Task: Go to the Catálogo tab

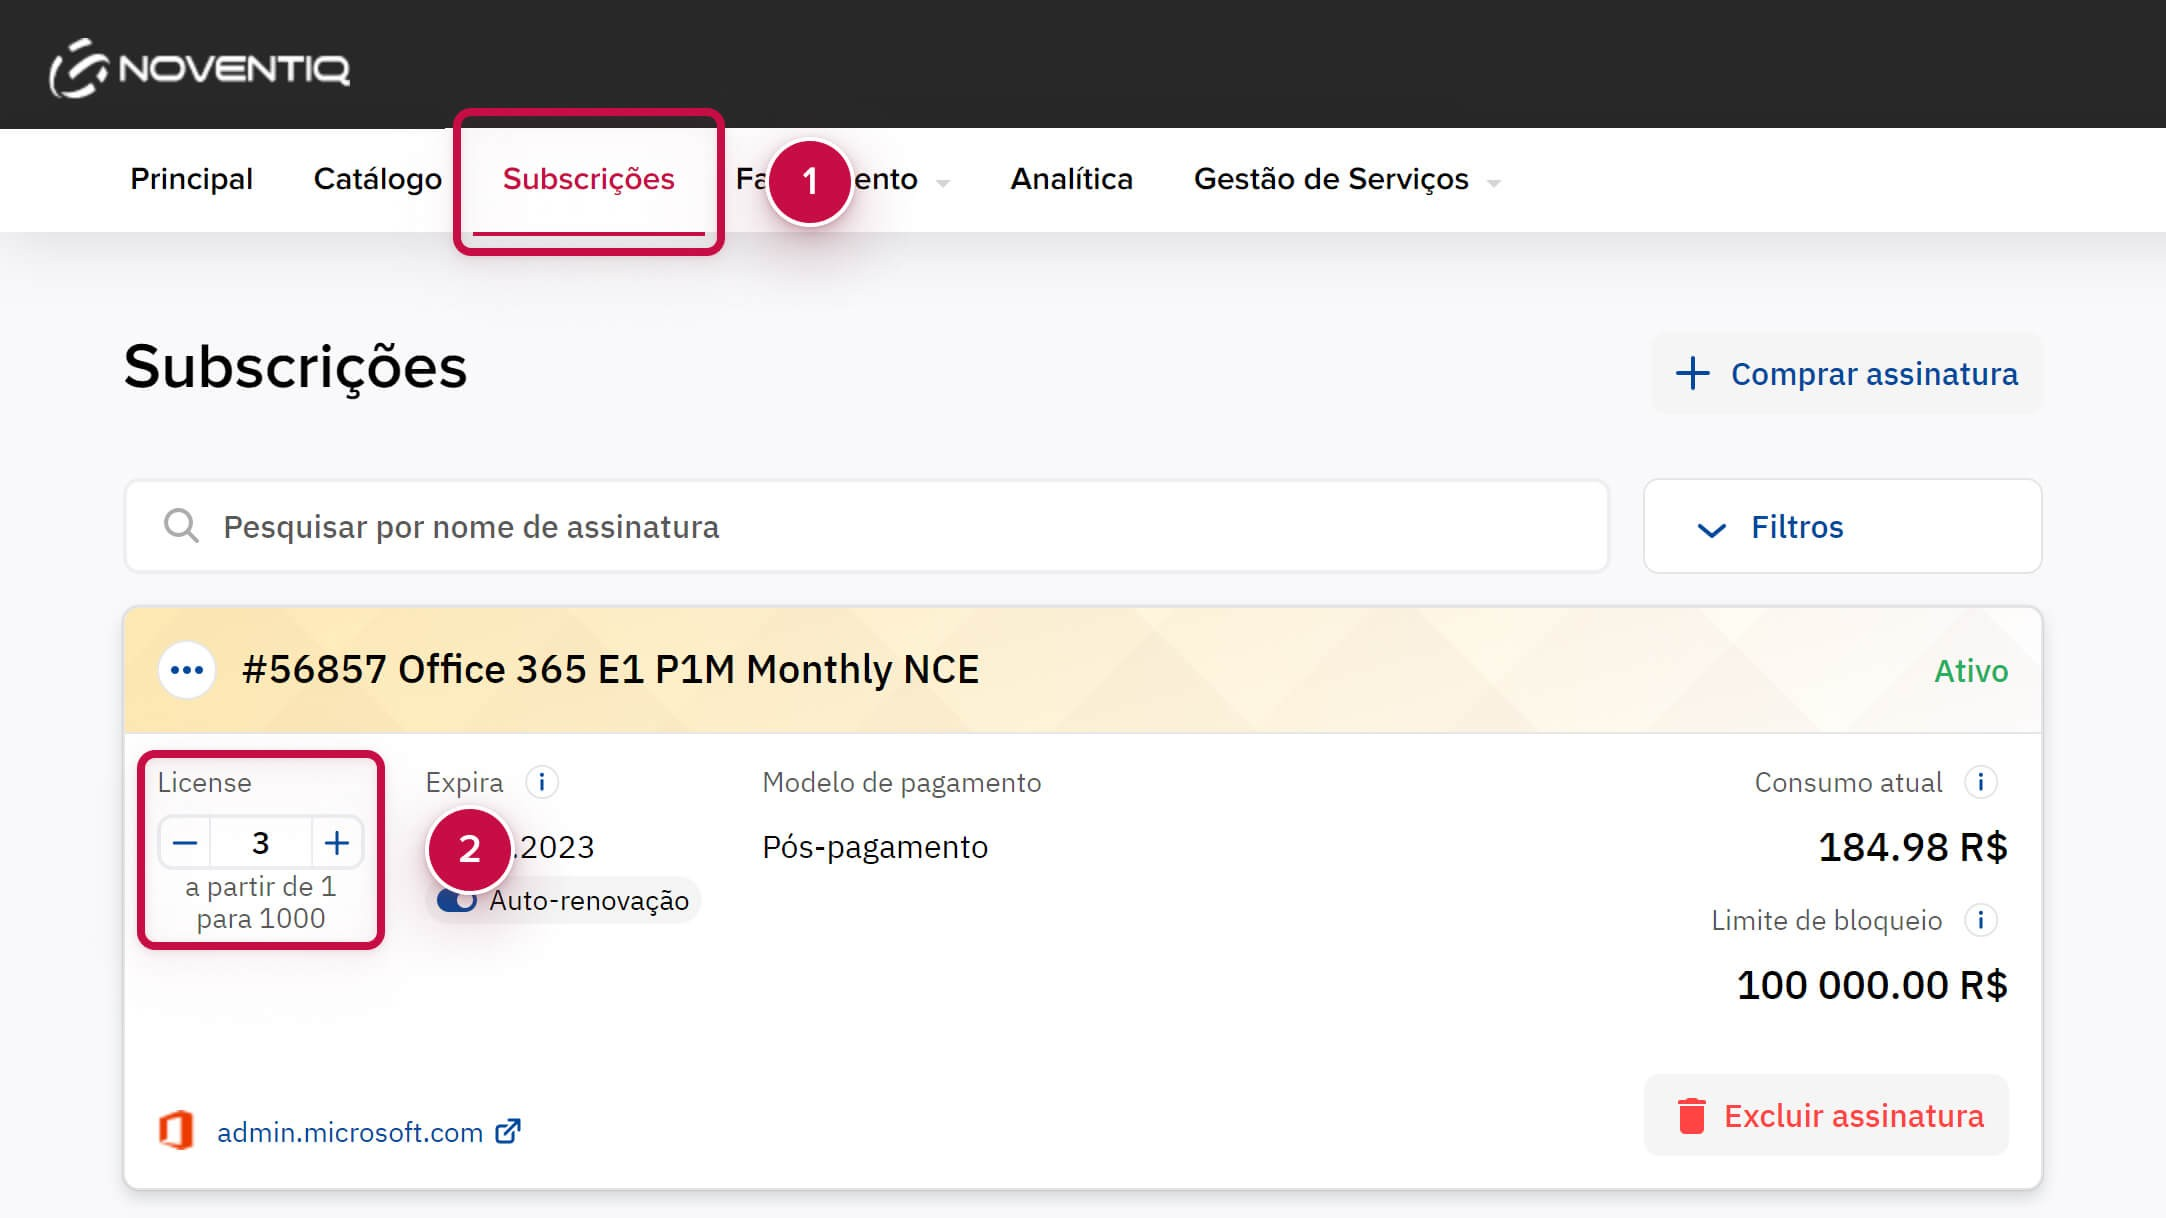Action: [377, 179]
